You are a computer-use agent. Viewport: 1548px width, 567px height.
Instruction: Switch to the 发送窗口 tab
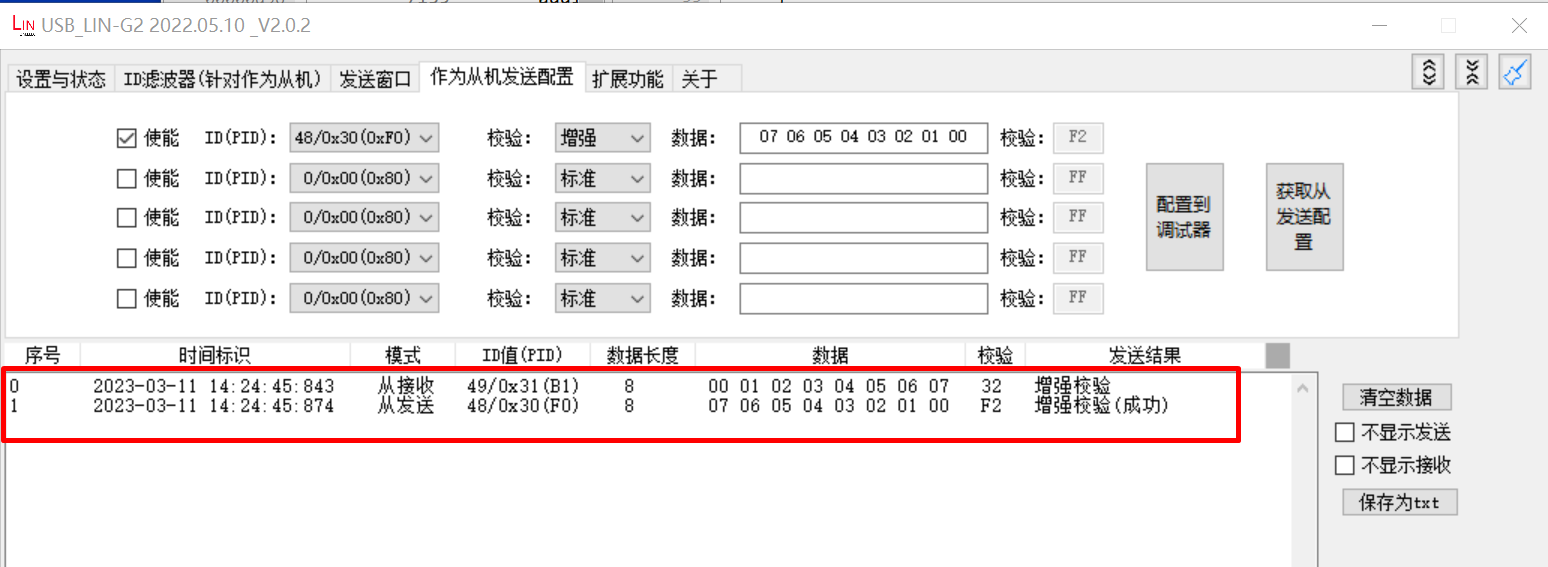coord(375,79)
